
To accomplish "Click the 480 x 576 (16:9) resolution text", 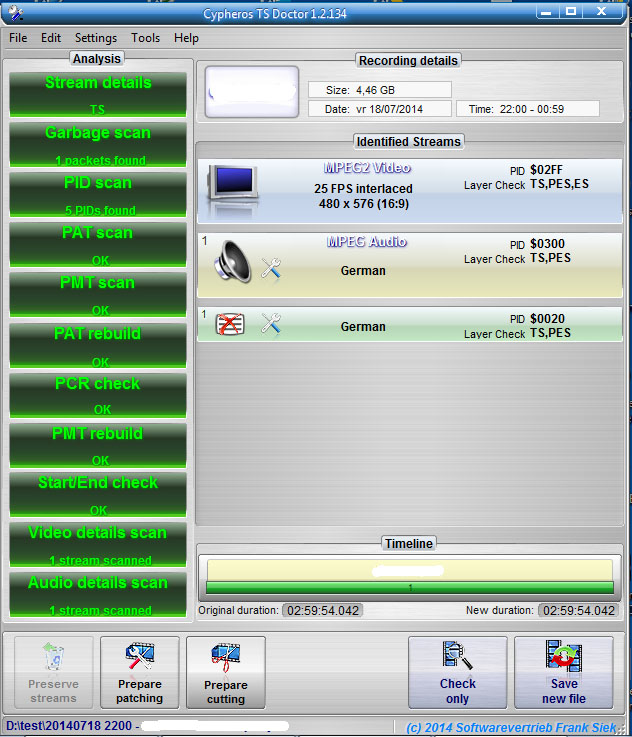I will 364,204.
